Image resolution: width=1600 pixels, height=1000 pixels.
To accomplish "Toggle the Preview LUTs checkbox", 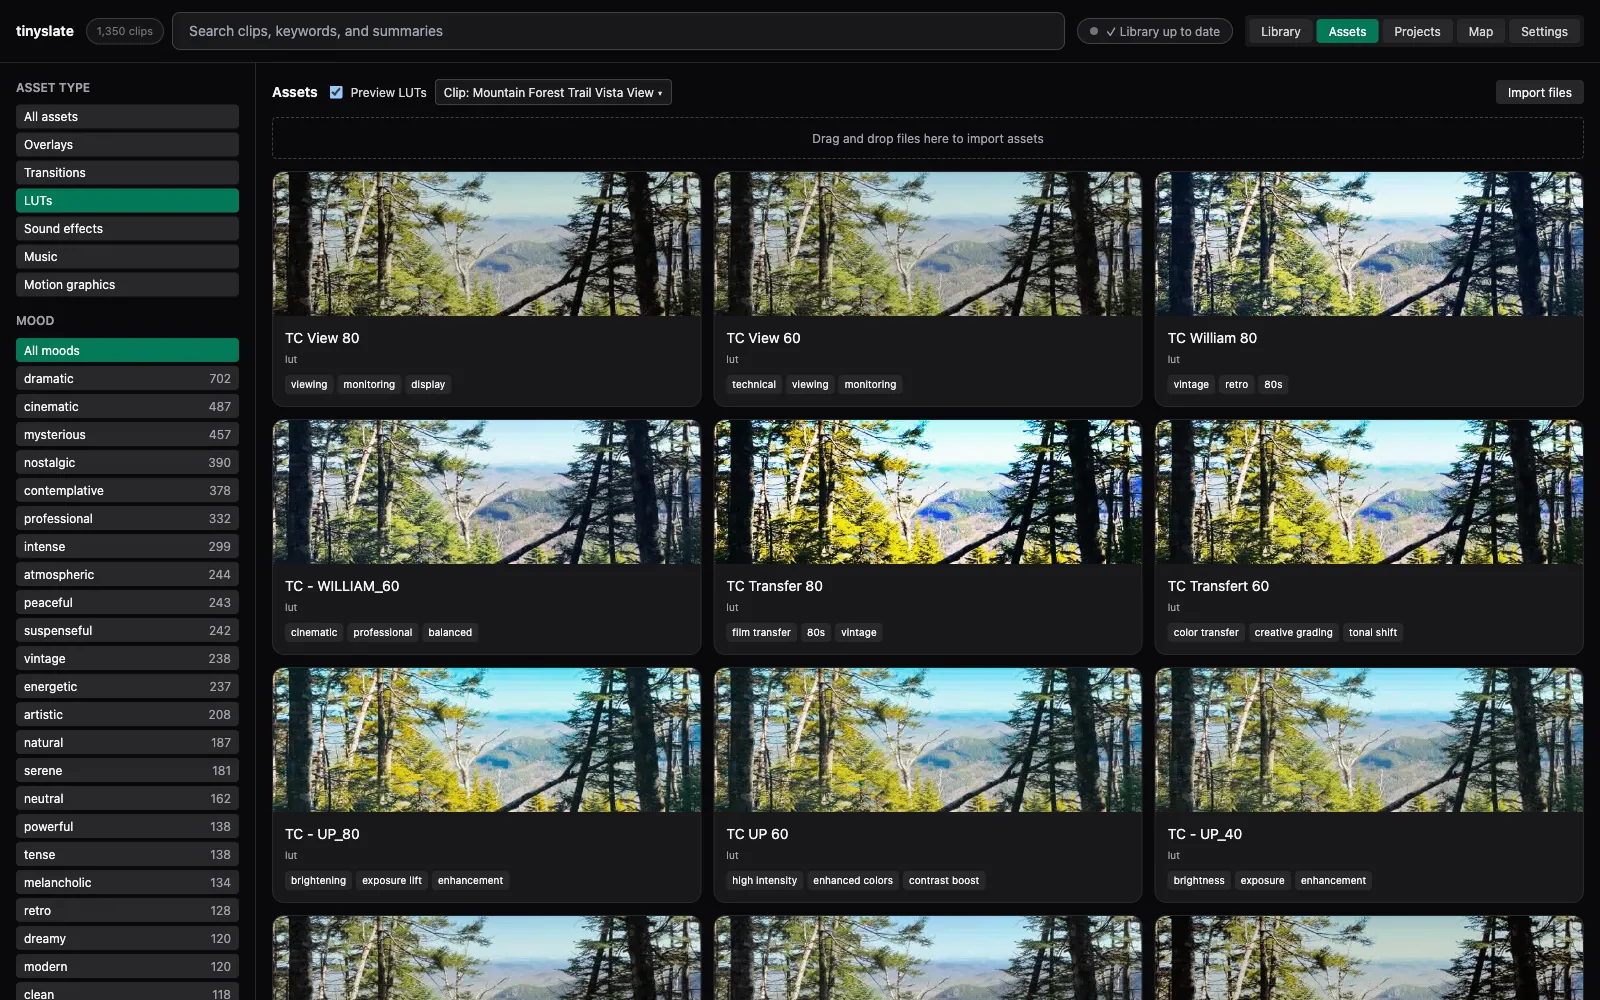I will 336,92.
